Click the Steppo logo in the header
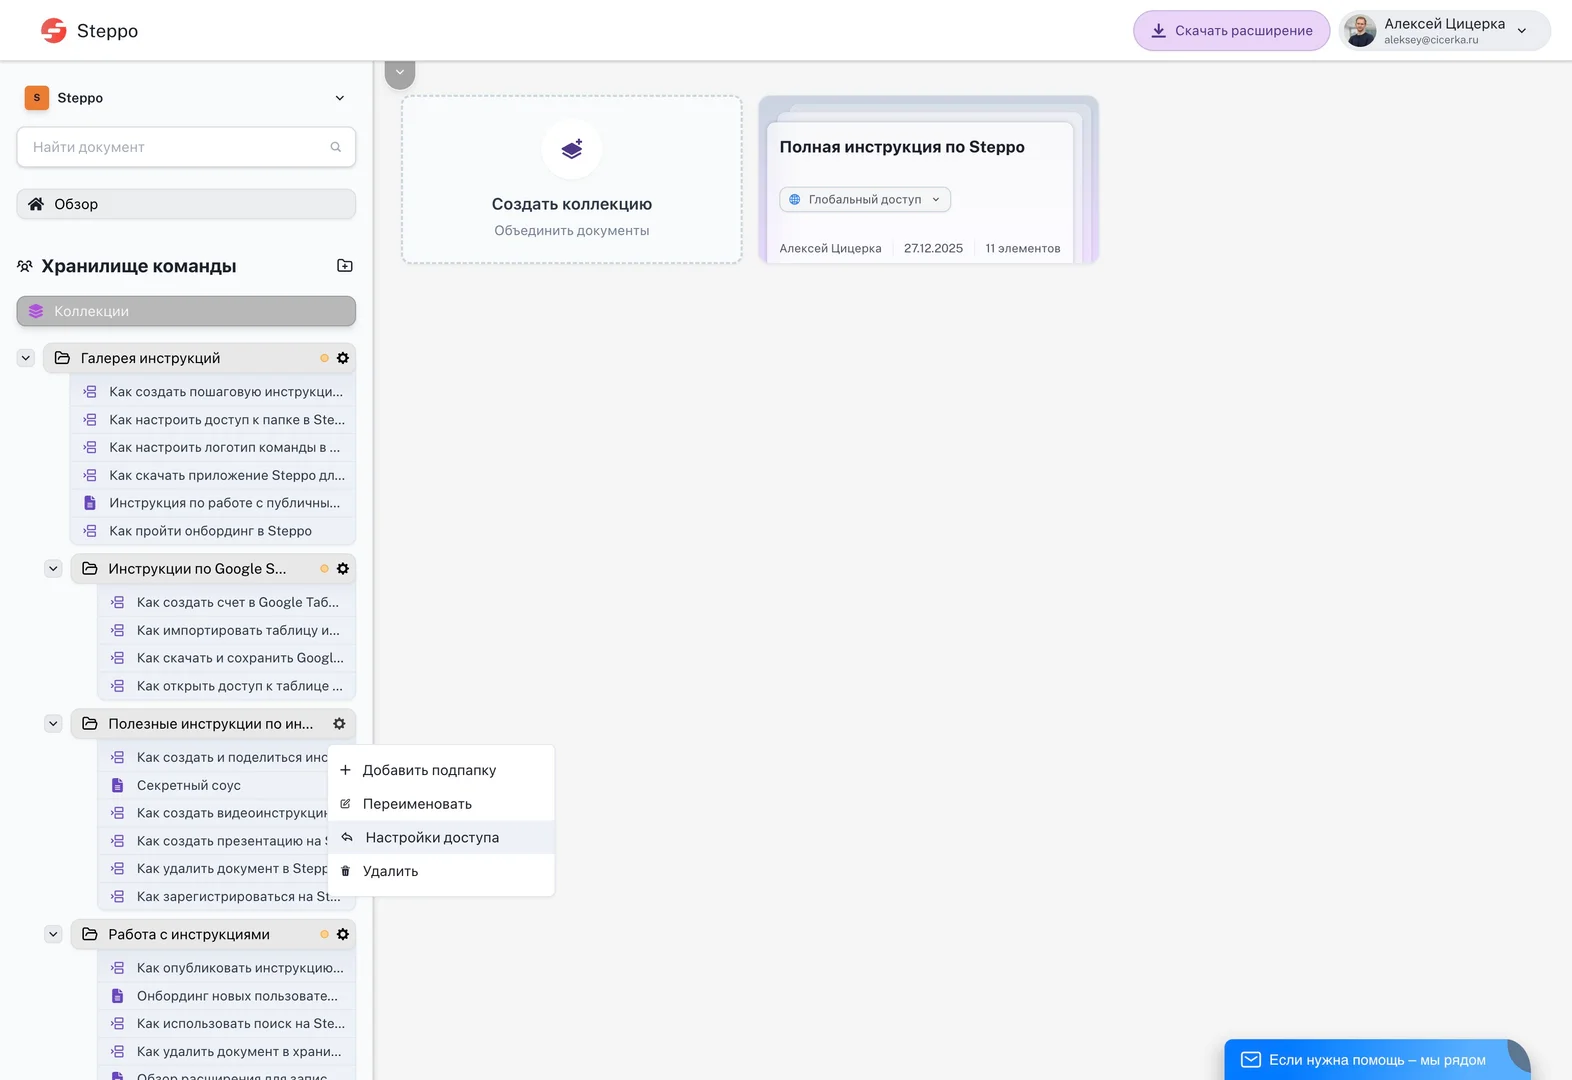The height and width of the screenshot is (1080, 1572). click(x=54, y=31)
